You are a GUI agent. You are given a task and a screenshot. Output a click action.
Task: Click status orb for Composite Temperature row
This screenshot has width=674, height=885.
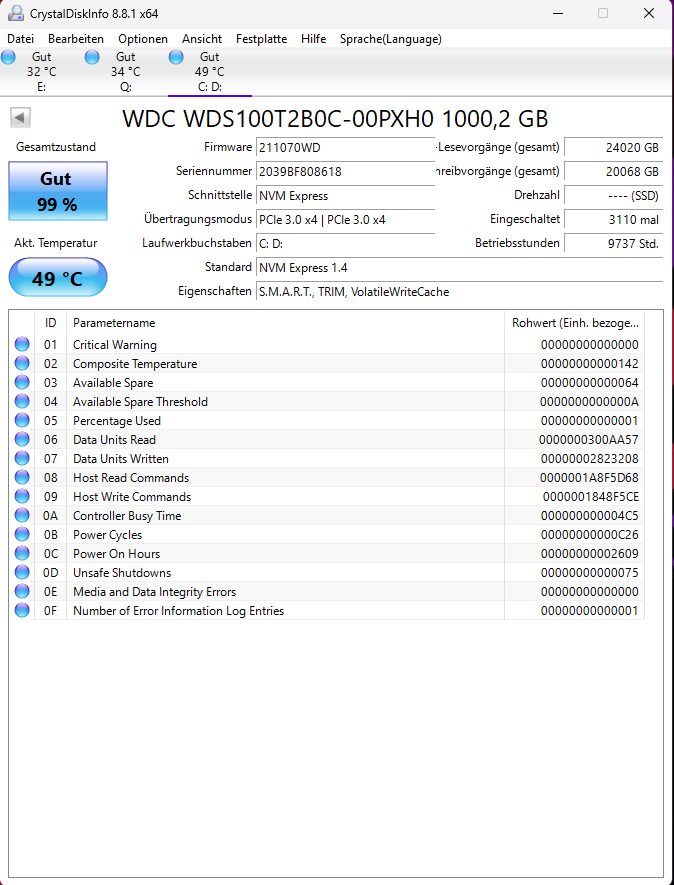(x=22, y=363)
